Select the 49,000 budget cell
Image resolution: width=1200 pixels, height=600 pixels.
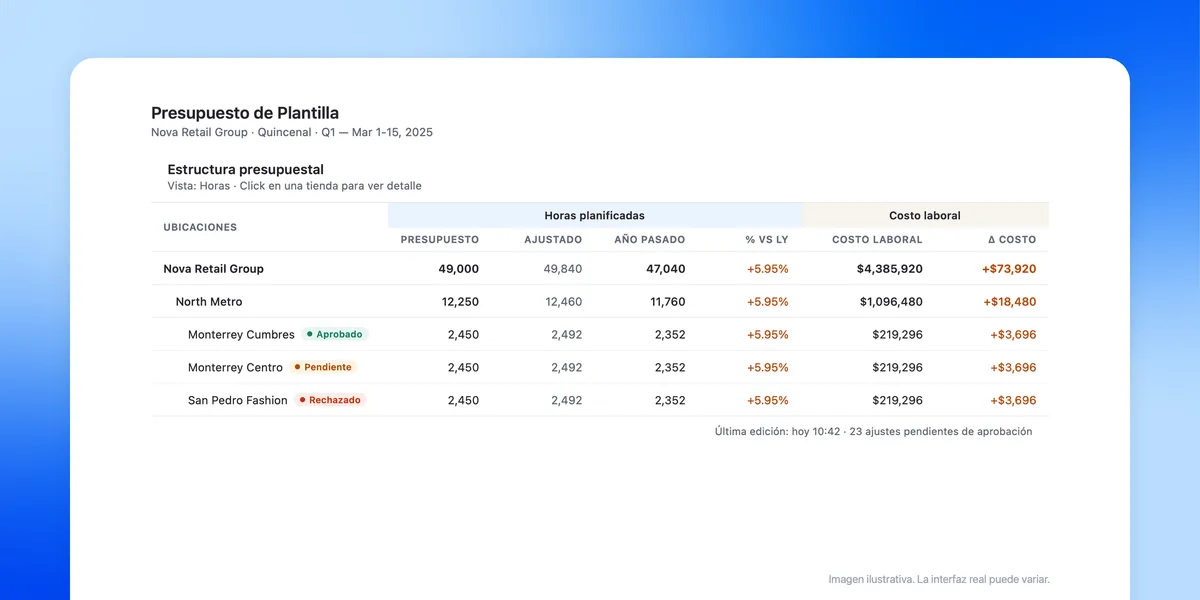click(x=458, y=269)
